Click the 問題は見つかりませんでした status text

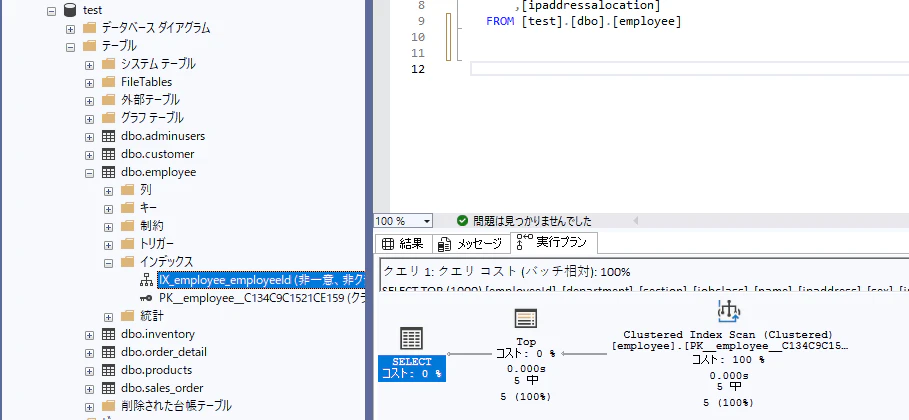(532, 221)
